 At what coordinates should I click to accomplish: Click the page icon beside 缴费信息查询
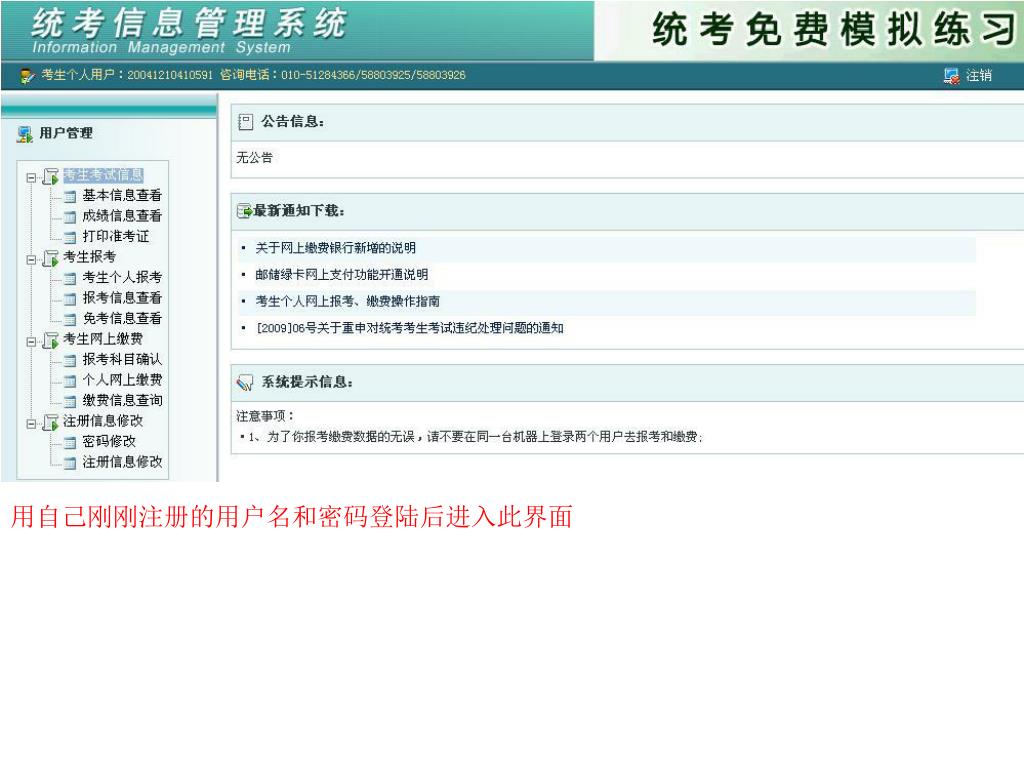70,402
